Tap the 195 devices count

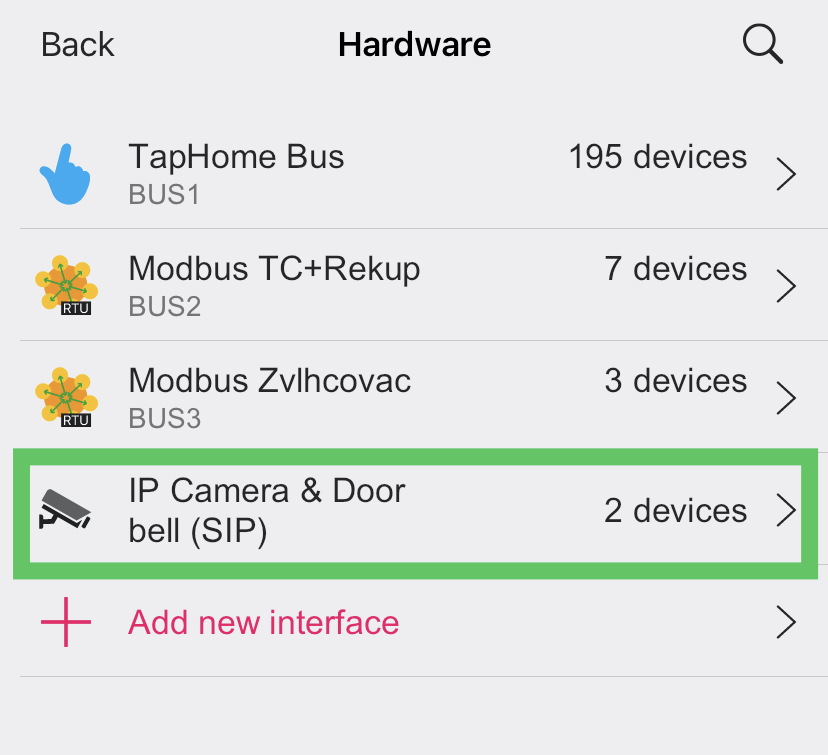pyautogui.click(x=657, y=157)
